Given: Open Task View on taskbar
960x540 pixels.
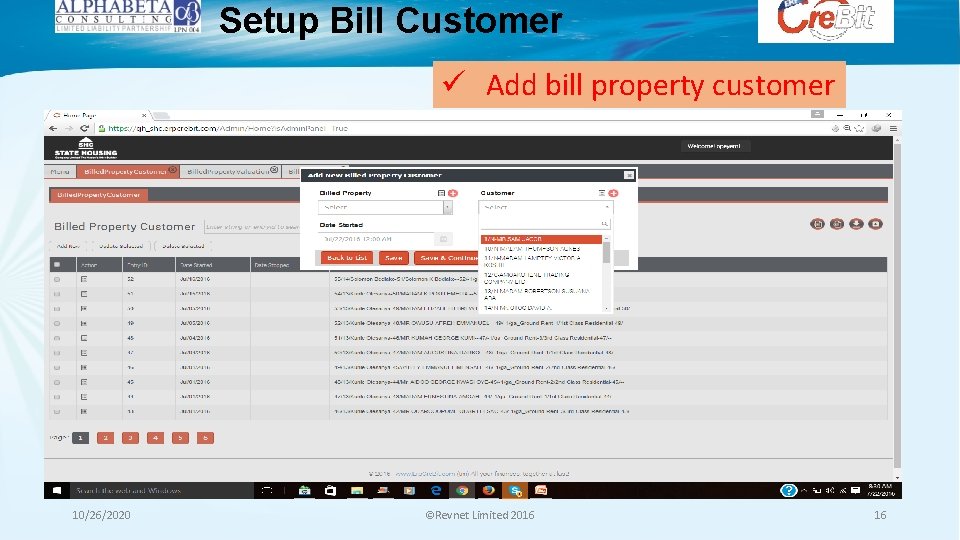Looking at the screenshot, I should point(268,490).
